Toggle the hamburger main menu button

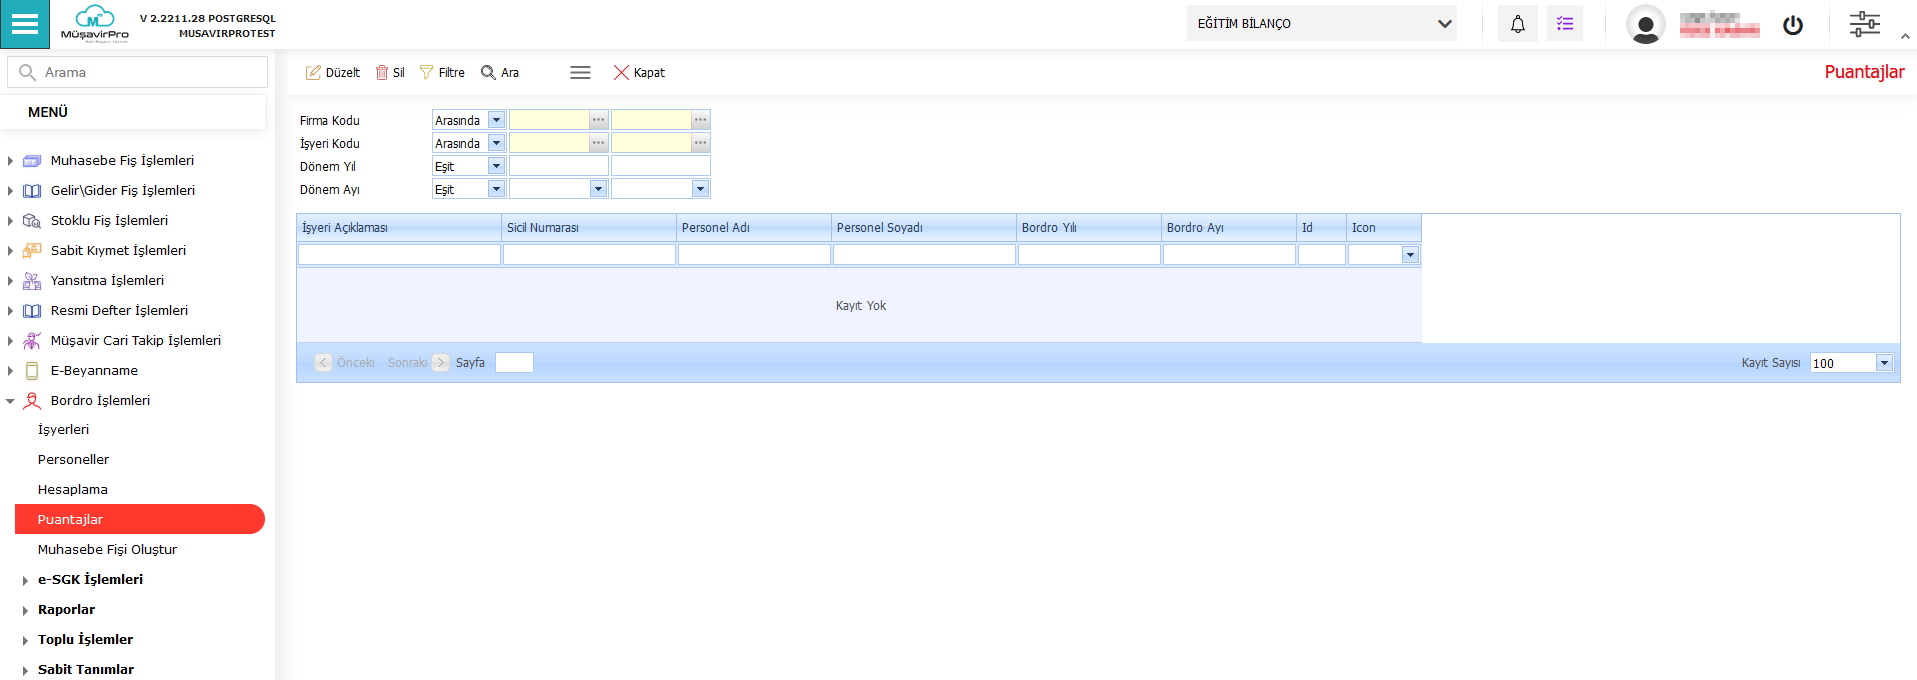(x=24, y=24)
